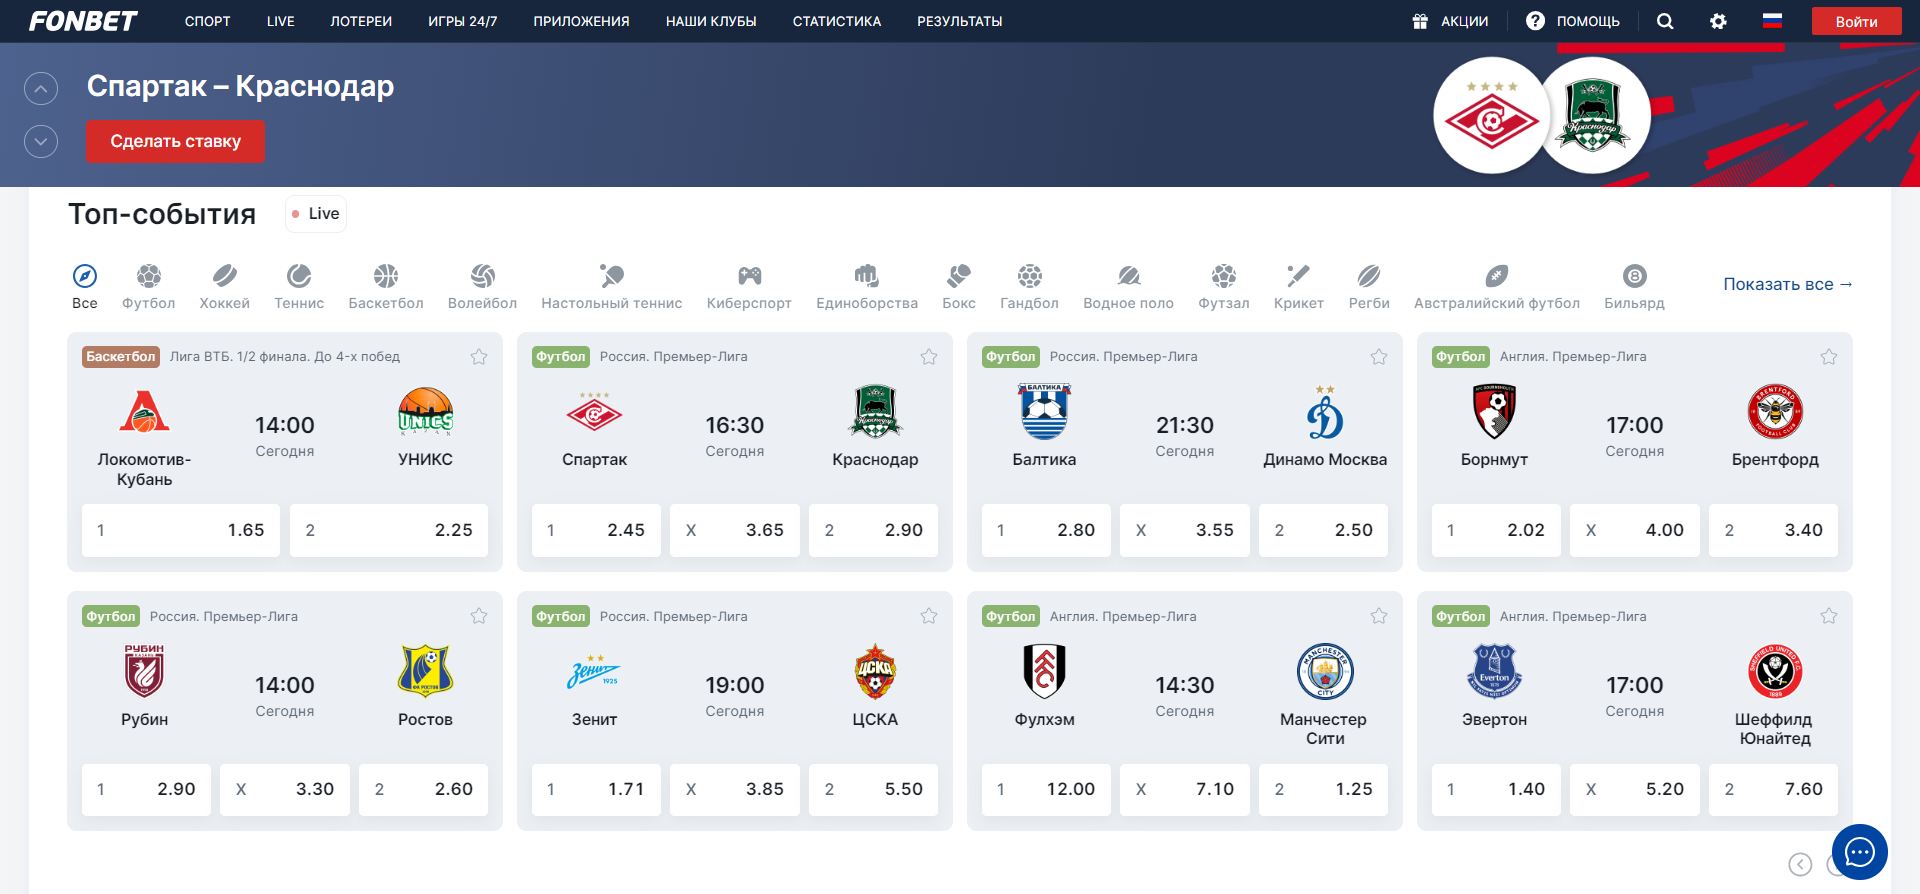Filter top events by Бокс
Viewport: 1920px width, 894px height.
(959, 287)
